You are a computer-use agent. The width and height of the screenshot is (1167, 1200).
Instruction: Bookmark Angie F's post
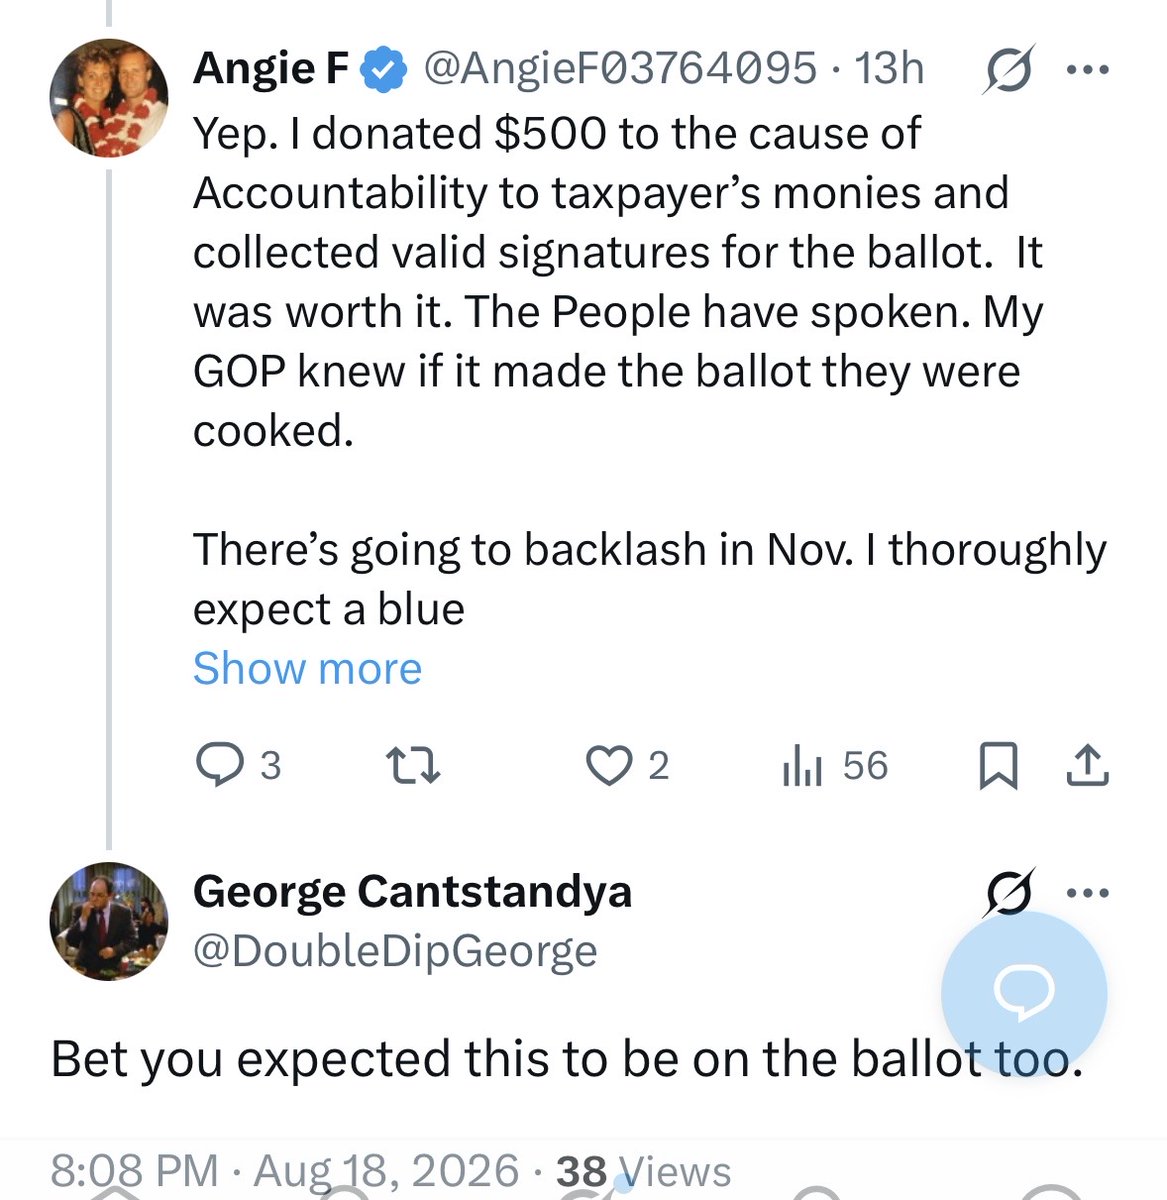pos(997,767)
